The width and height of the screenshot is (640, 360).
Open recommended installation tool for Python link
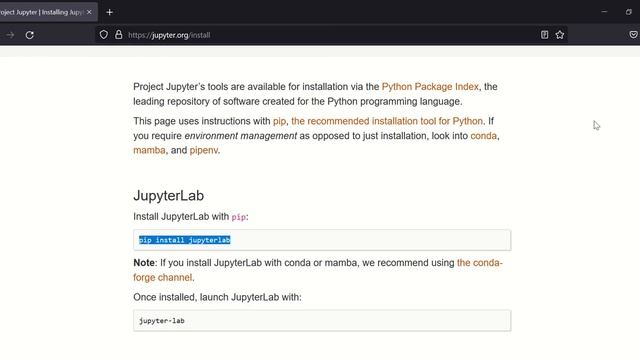pos(387,121)
